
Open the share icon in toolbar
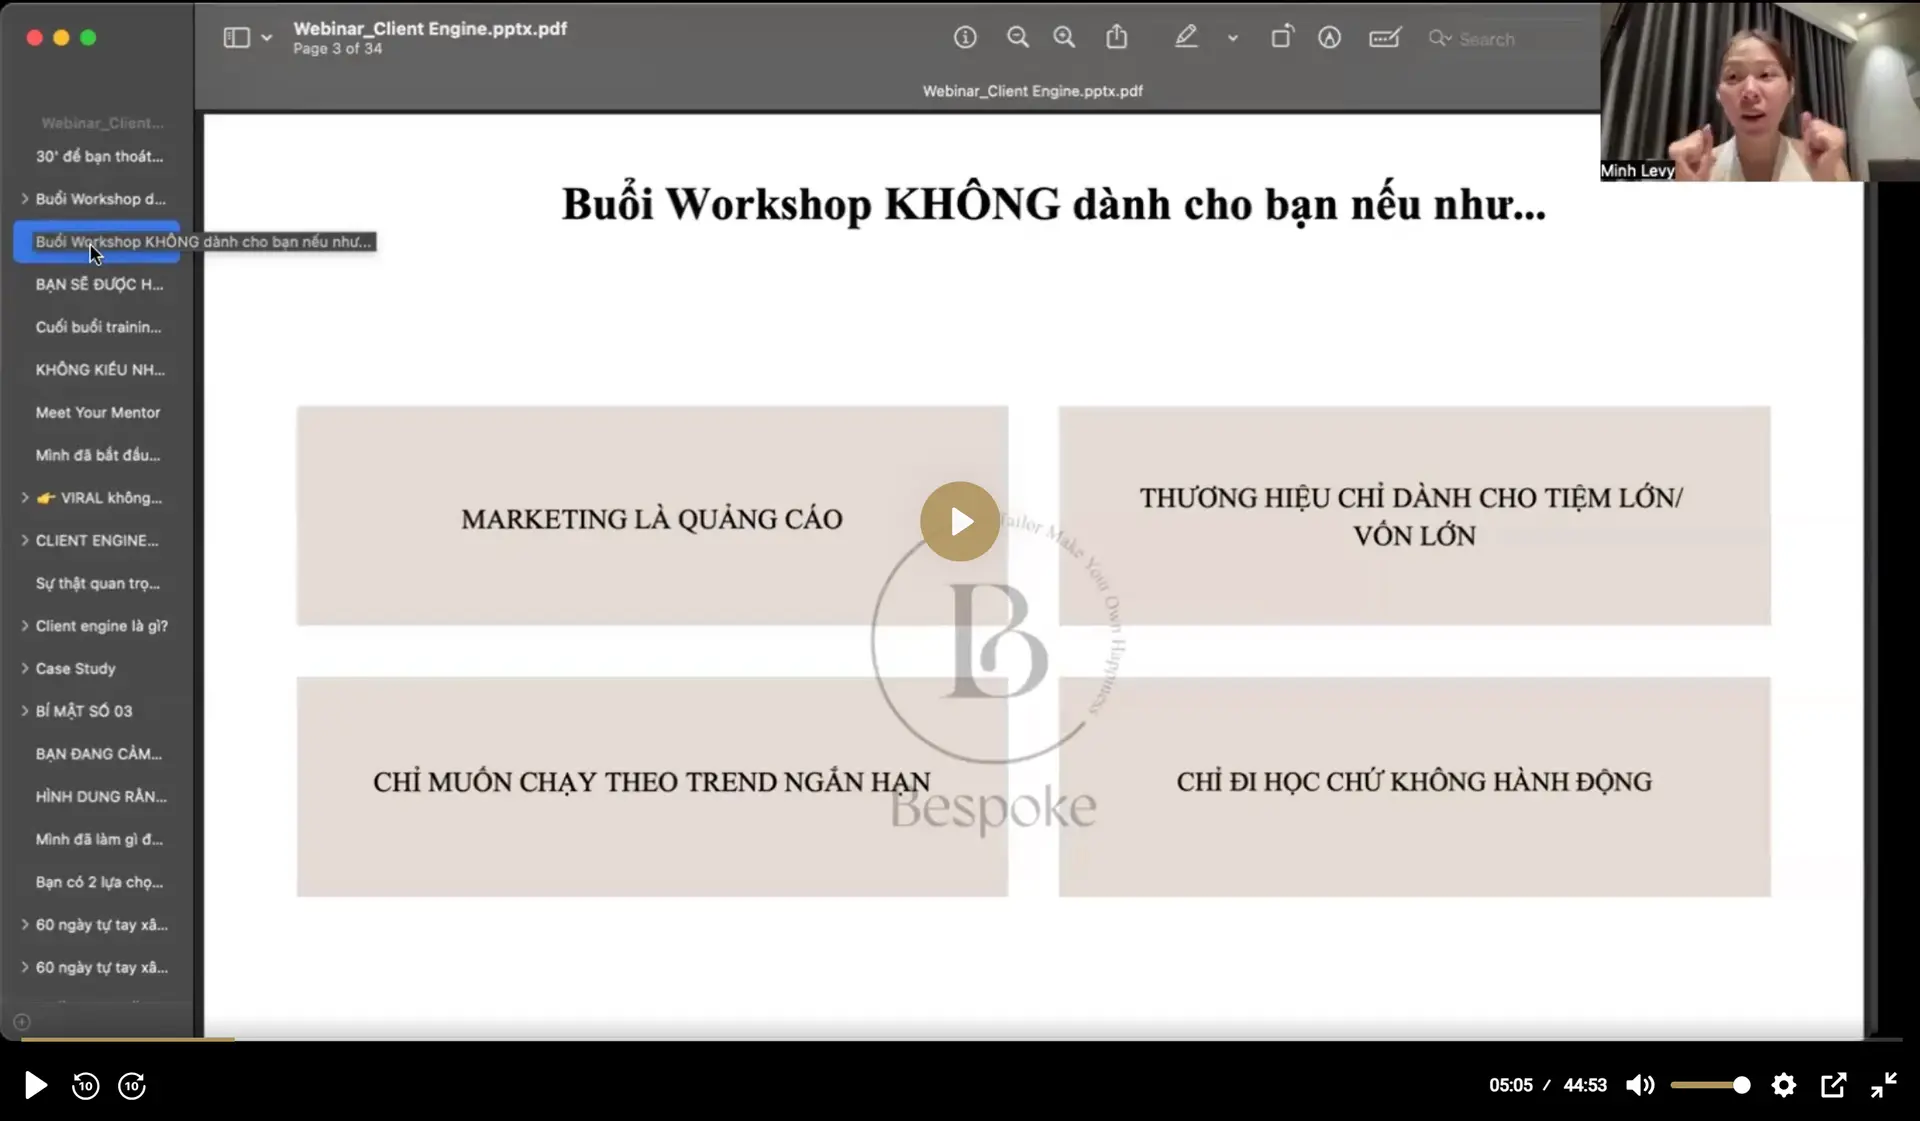(1116, 38)
